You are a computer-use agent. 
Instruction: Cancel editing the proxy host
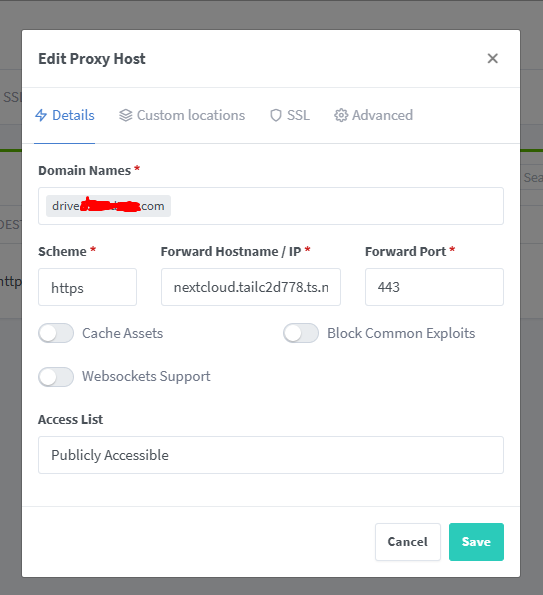(x=408, y=542)
